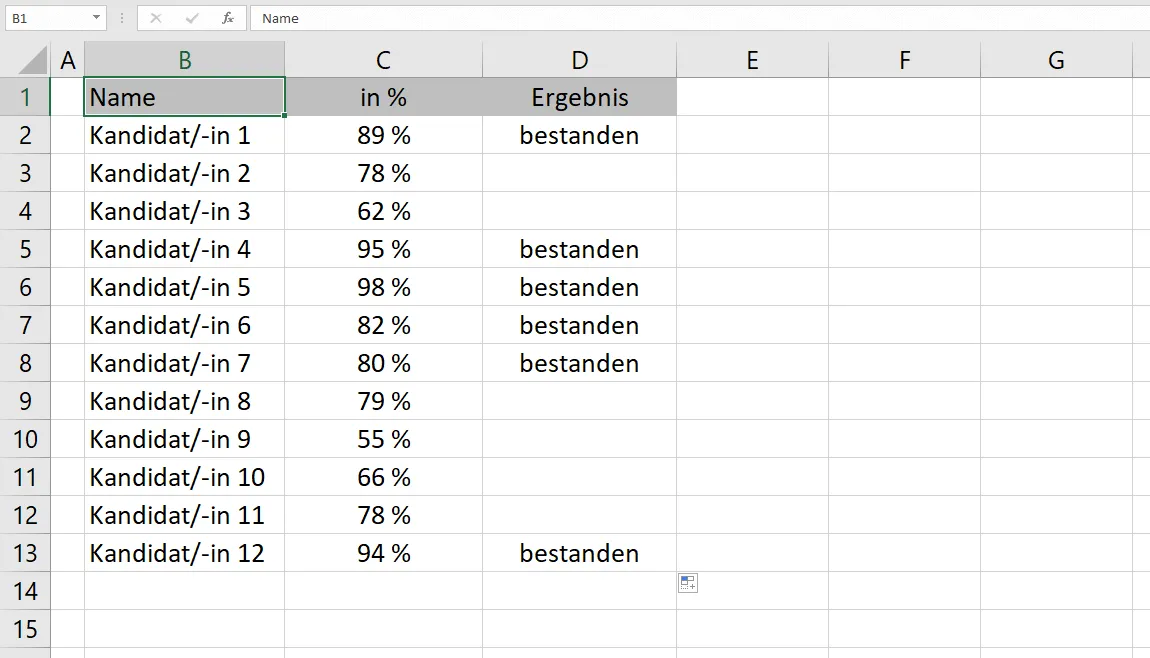This screenshot has width=1150, height=658.
Task: Select the entire column G header
Action: point(1056,59)
